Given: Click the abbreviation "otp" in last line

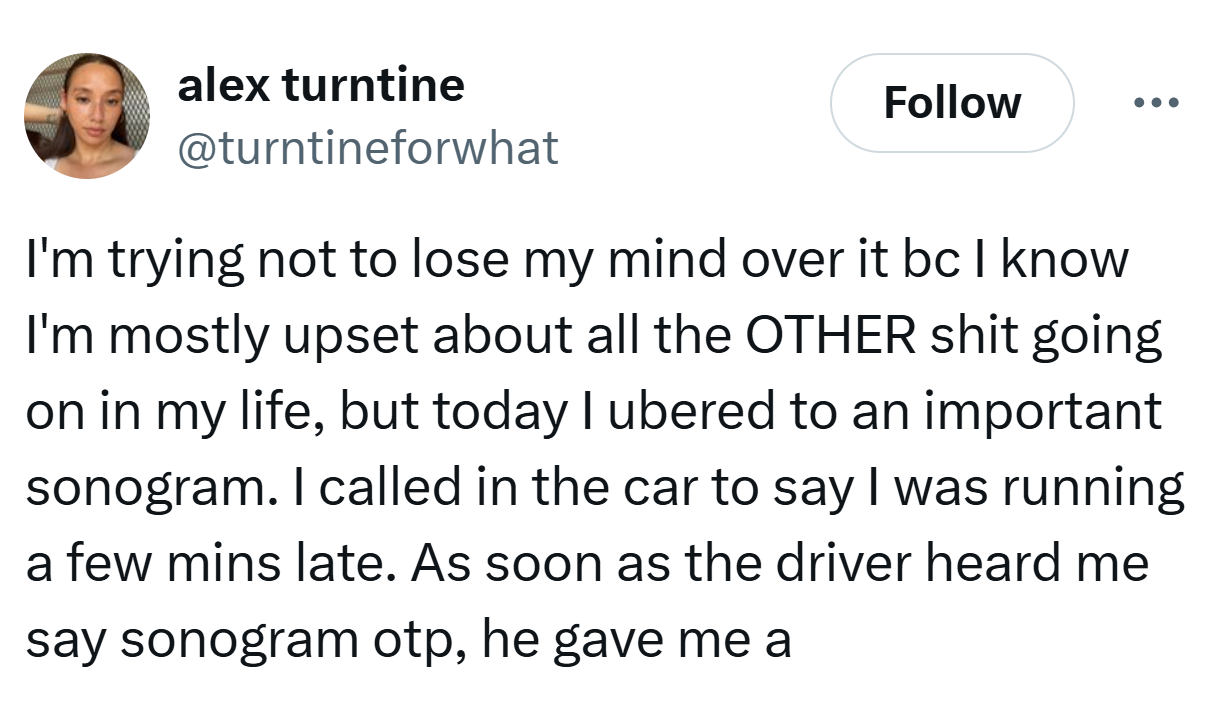Looking at the screenshot, I should pos(421,640).
